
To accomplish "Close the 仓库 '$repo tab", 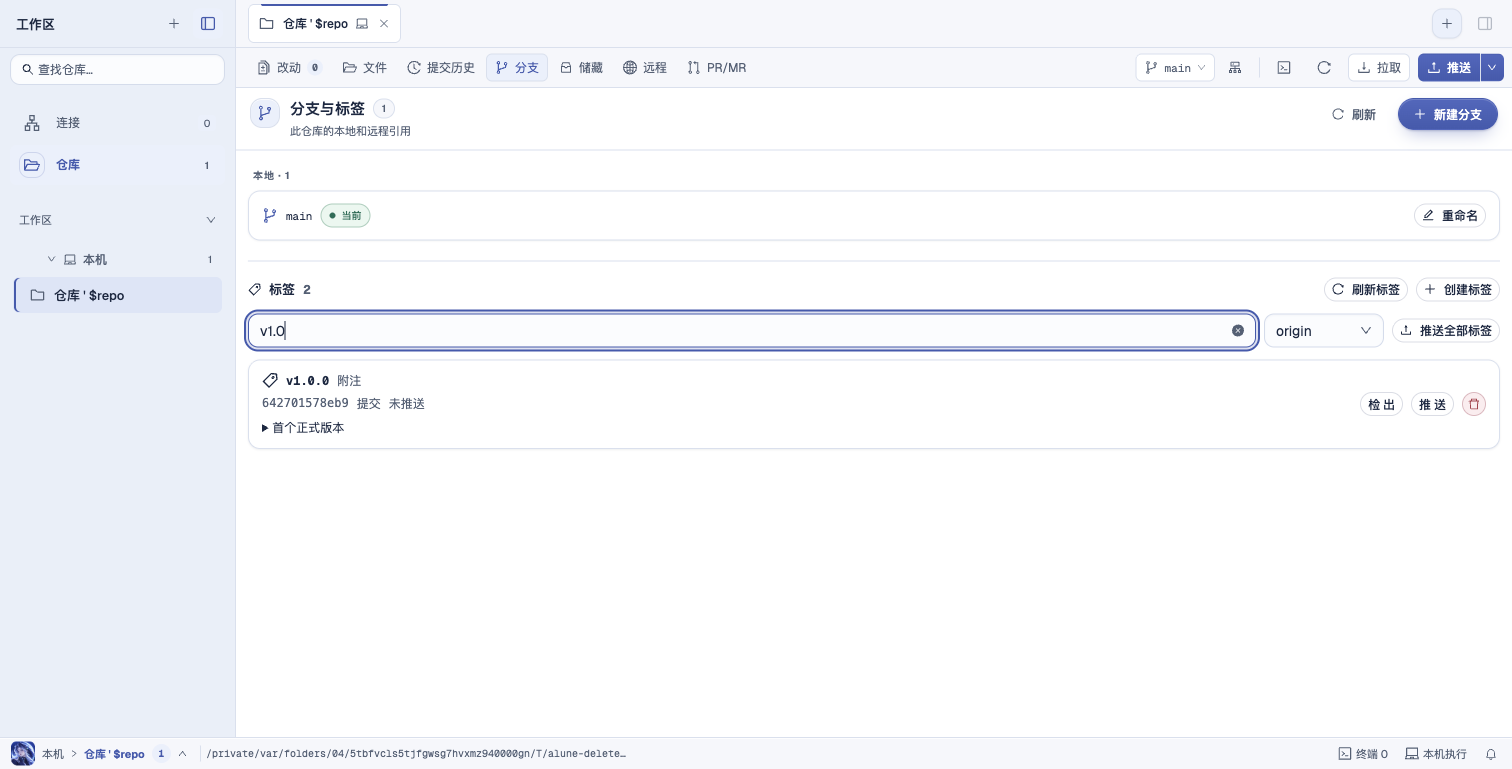I will tap(384, 23).
